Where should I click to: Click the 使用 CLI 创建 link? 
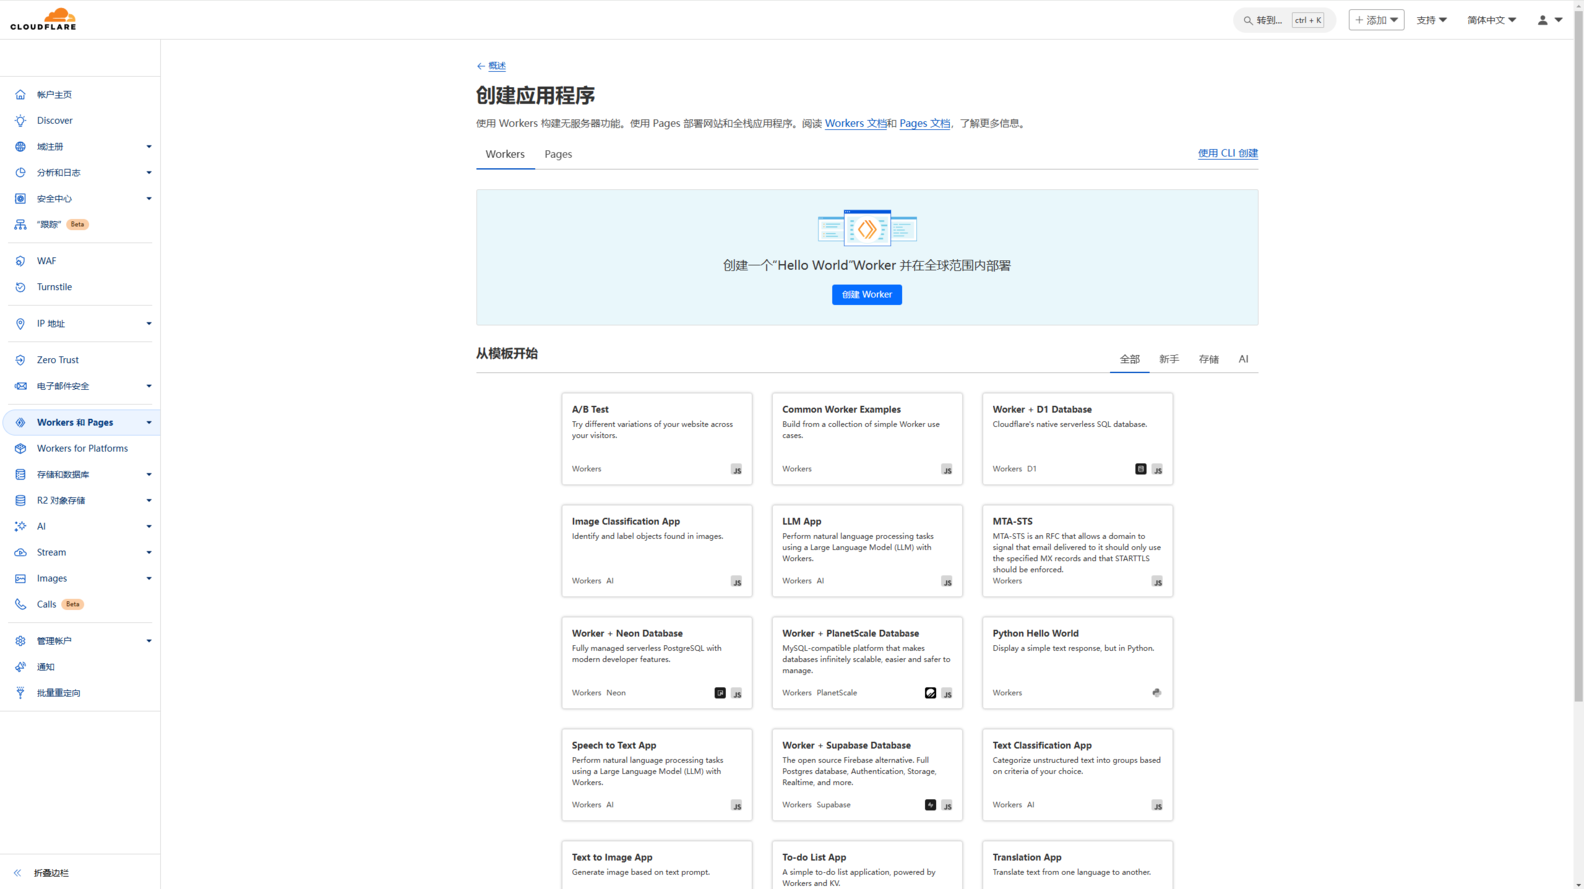[x=1228, y=153]
